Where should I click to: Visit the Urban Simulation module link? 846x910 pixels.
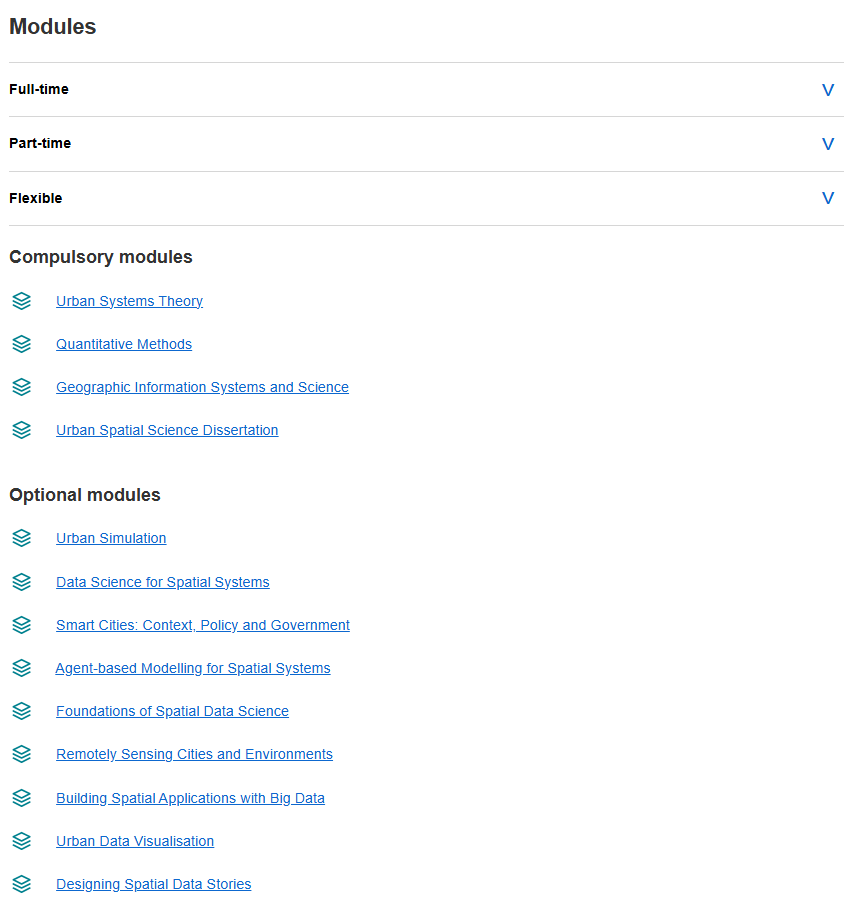(111, 538)
